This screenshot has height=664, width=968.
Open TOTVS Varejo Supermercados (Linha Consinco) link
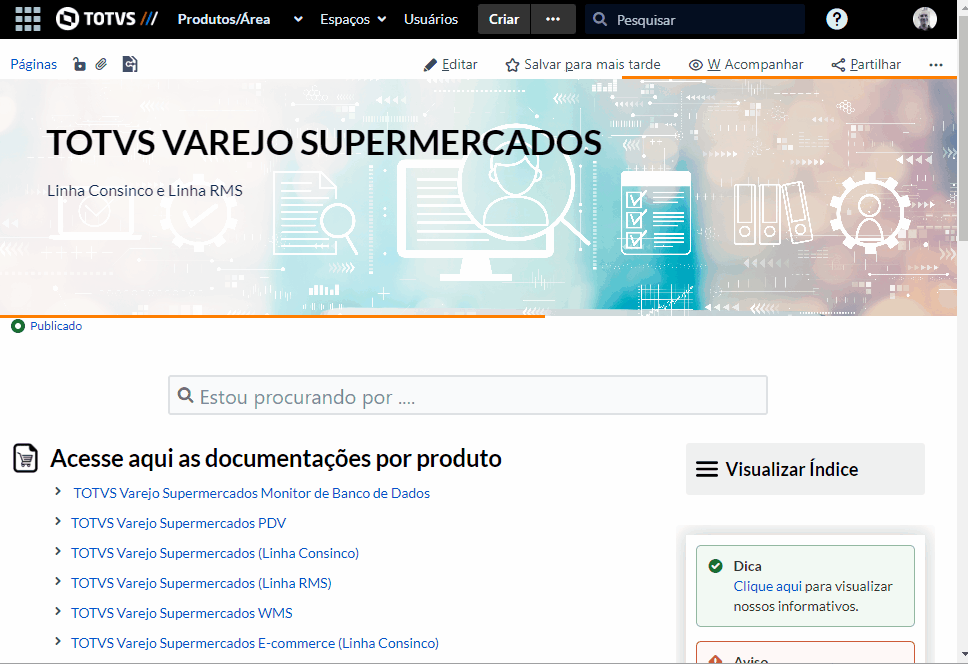click(x=215, y=553)
